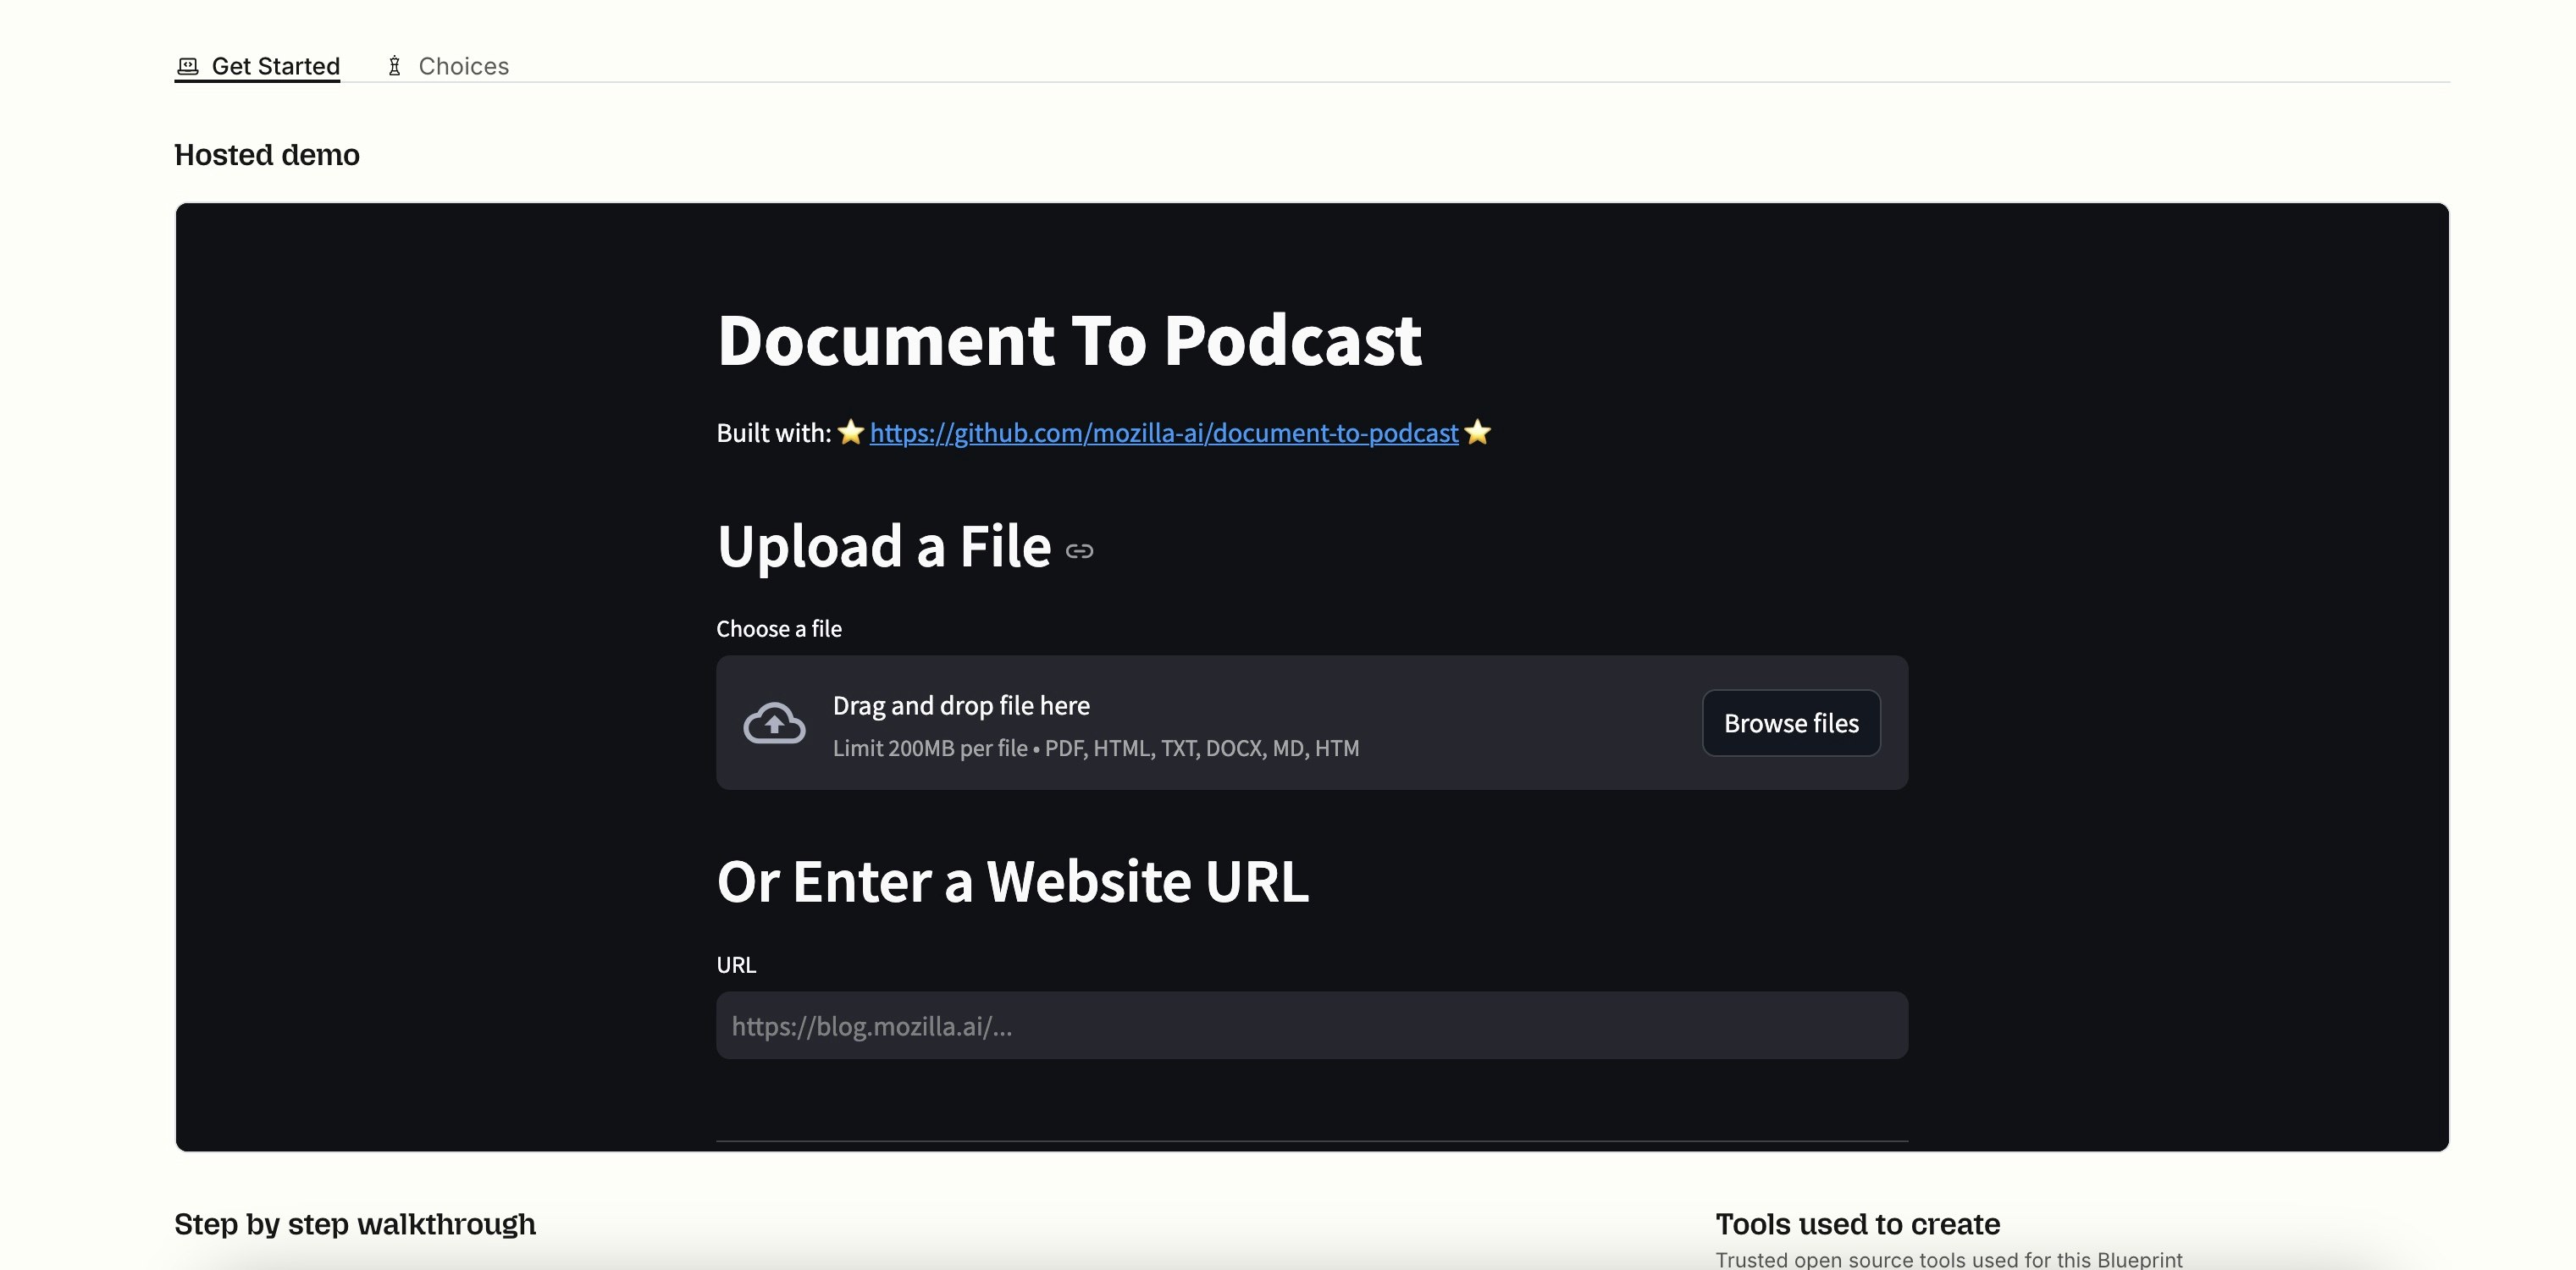Click the Or Enter a Website URL heading
2576x1270 pixels.
pyautogui.click(x=1012, y=882)
